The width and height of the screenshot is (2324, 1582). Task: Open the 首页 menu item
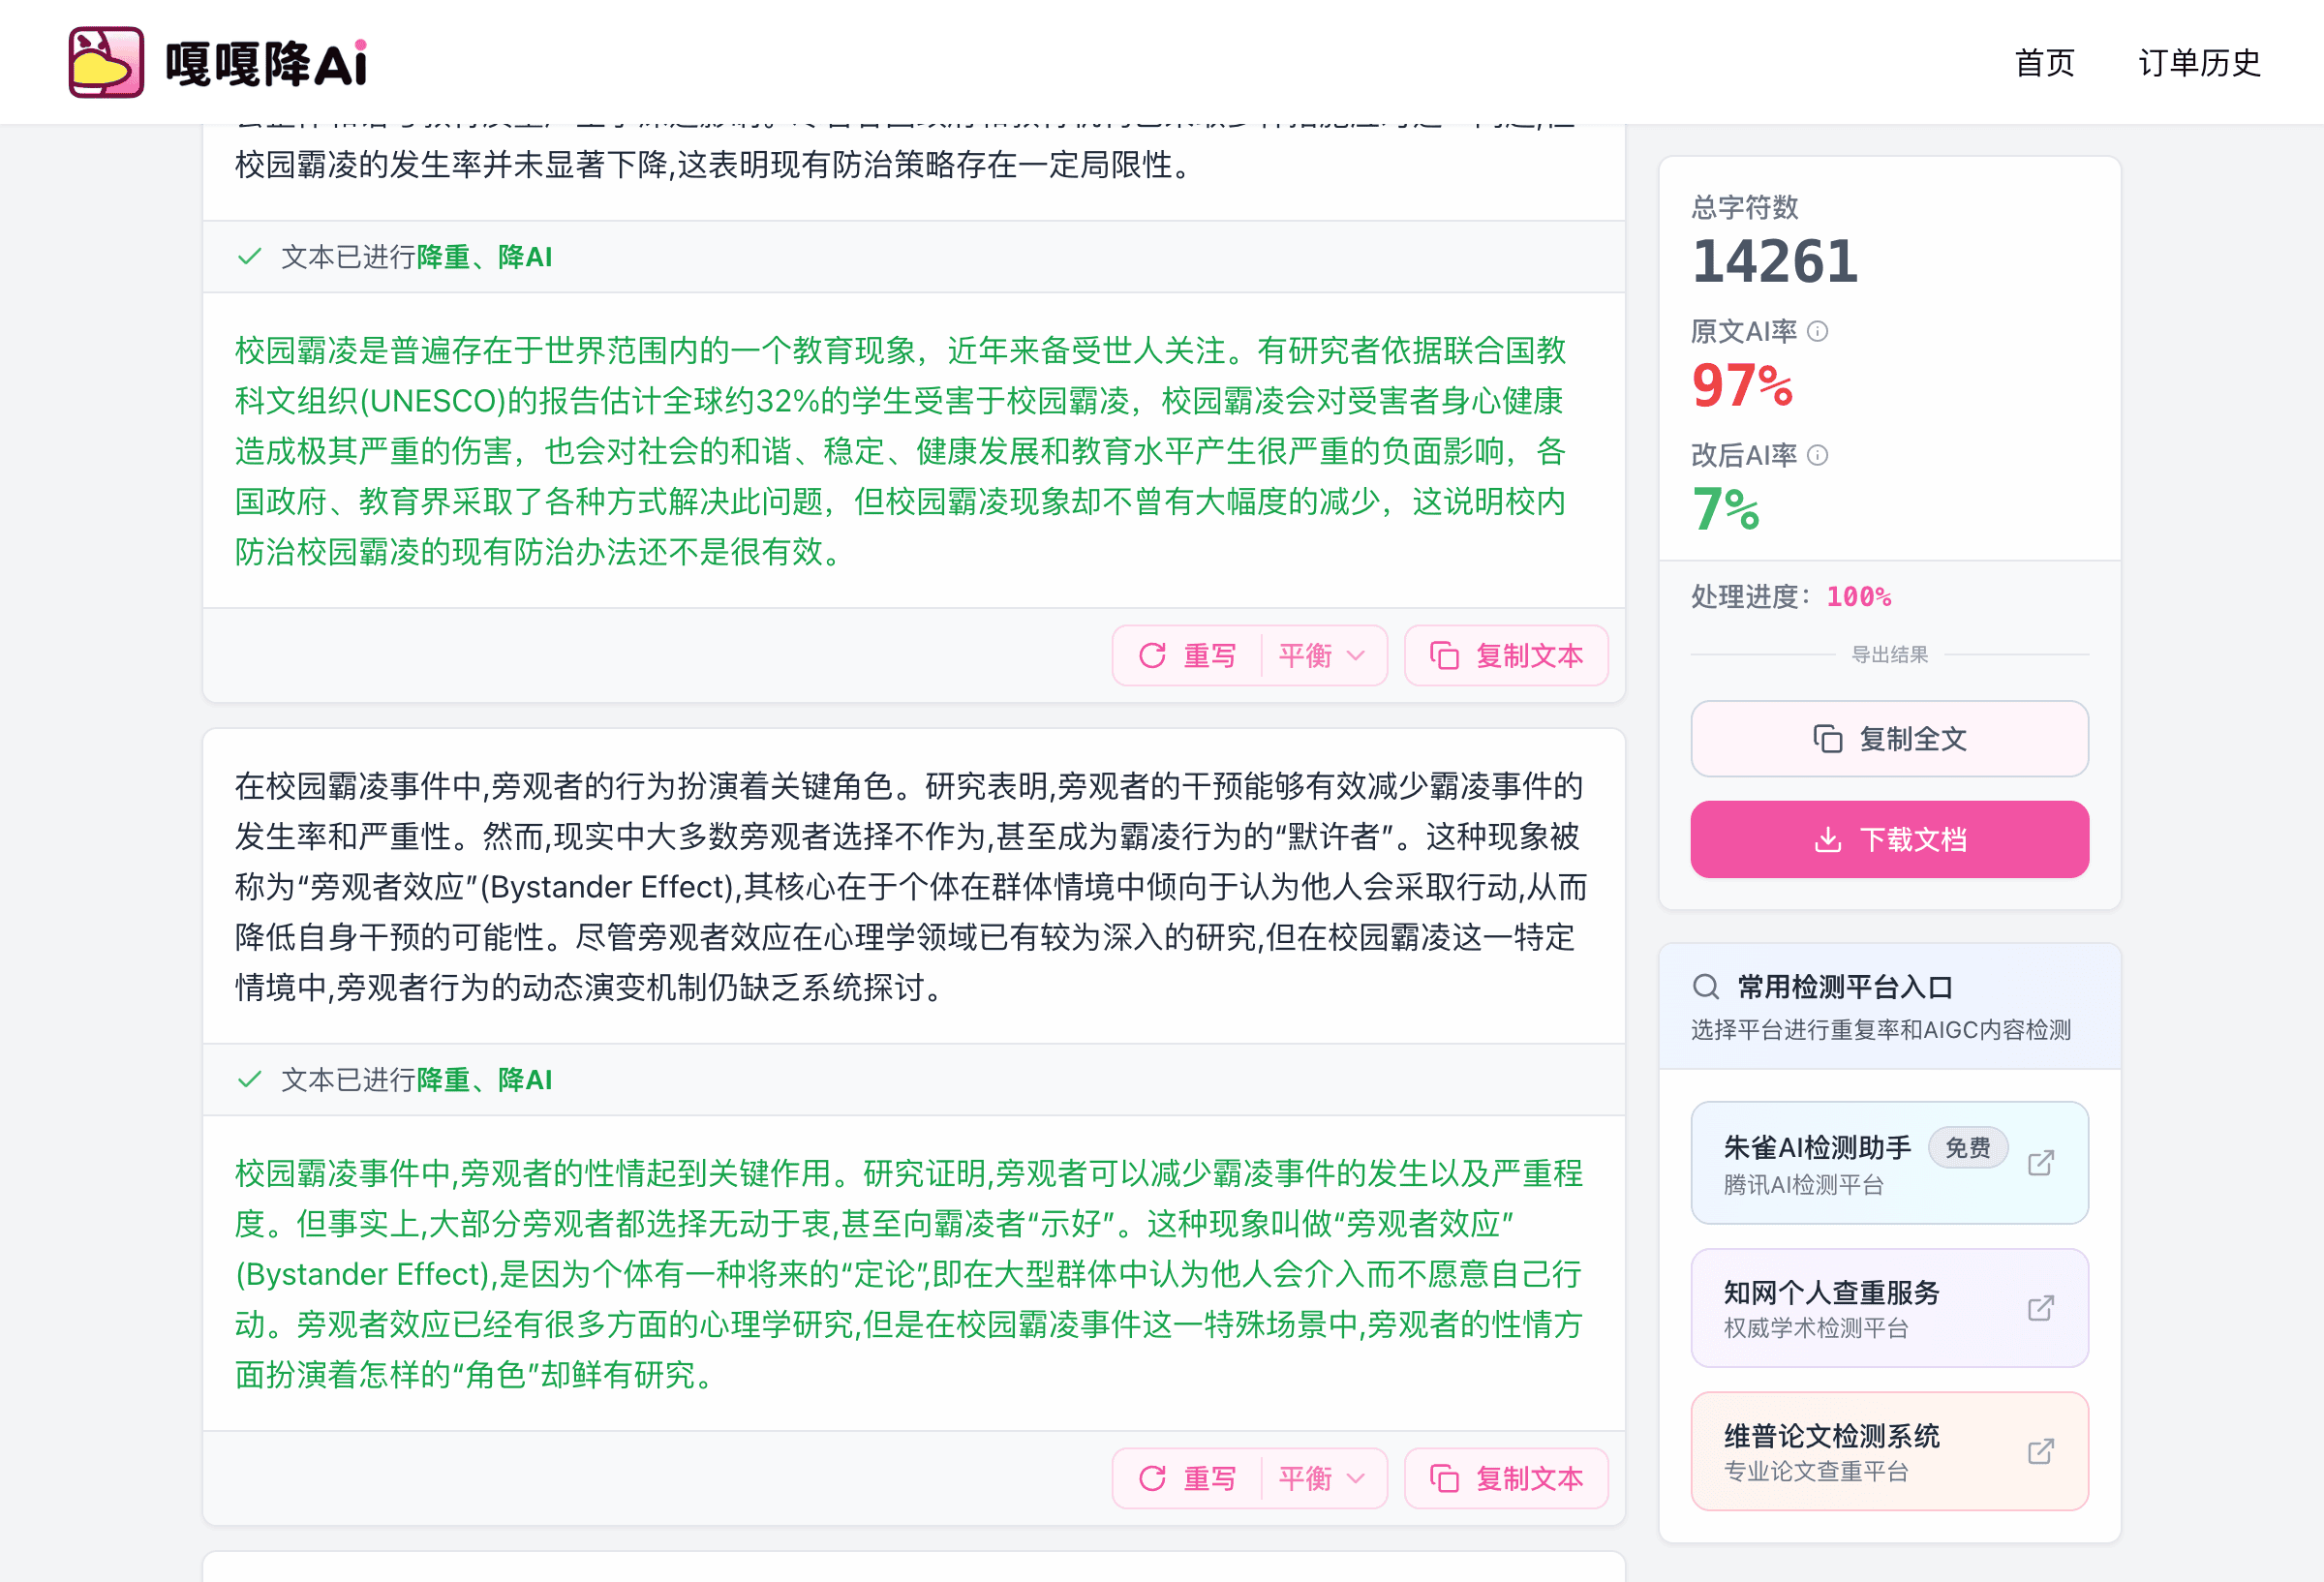pos(2043,62)
